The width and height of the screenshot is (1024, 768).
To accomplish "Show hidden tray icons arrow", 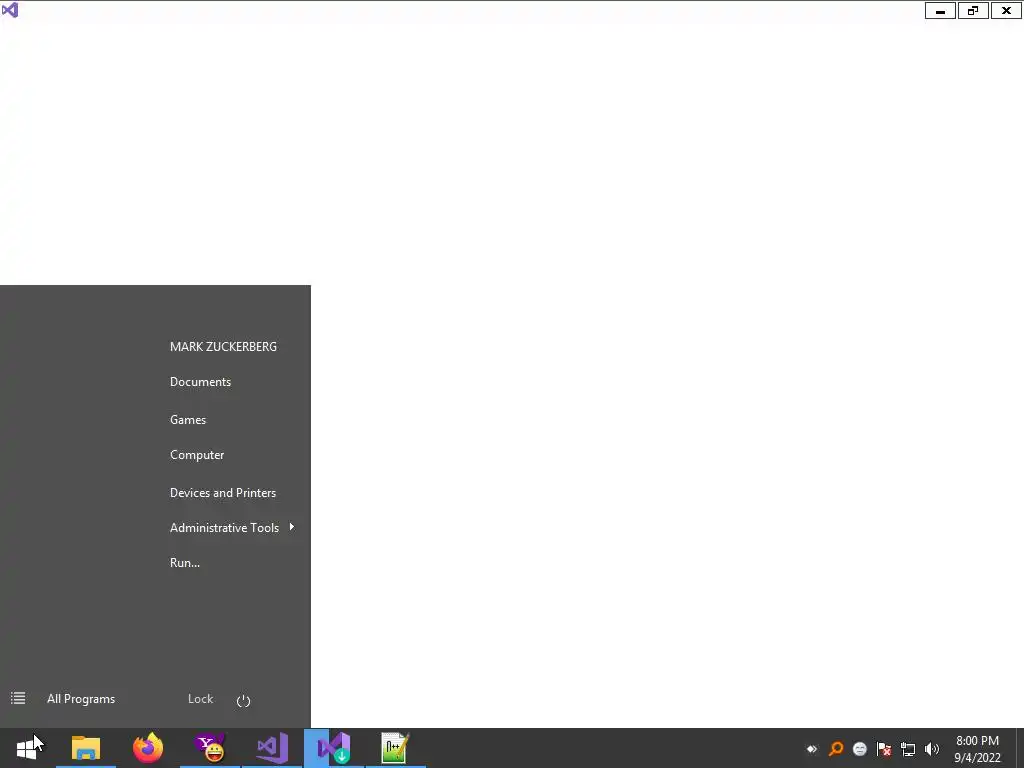I will click(x=812, y=749).
